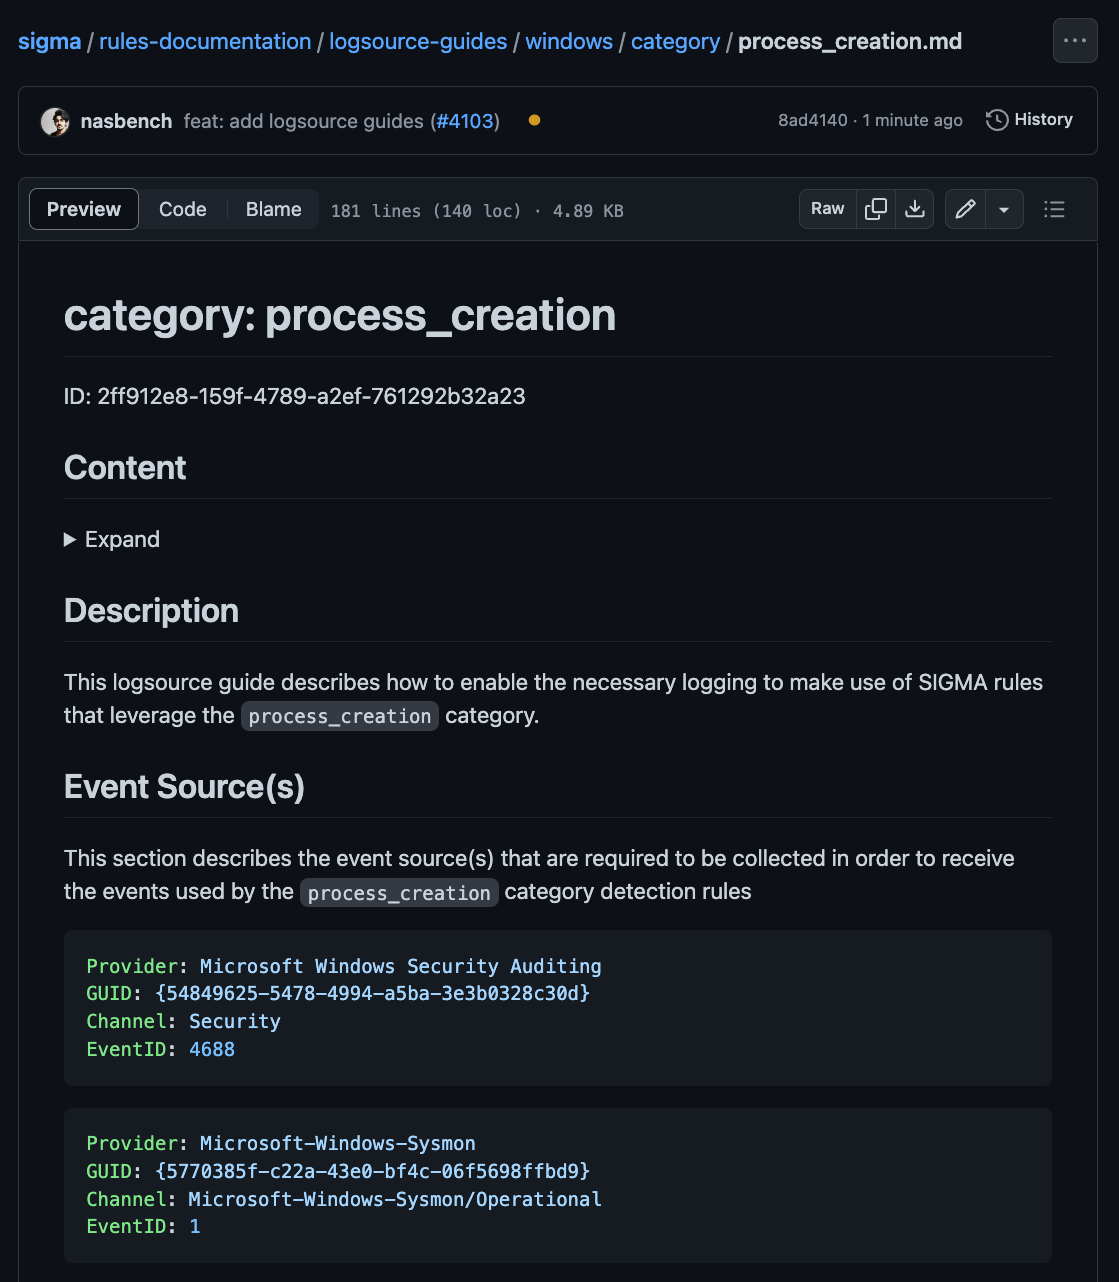Open the file History
This screenshot has height=1282, width=1119.
(1029, 120)
